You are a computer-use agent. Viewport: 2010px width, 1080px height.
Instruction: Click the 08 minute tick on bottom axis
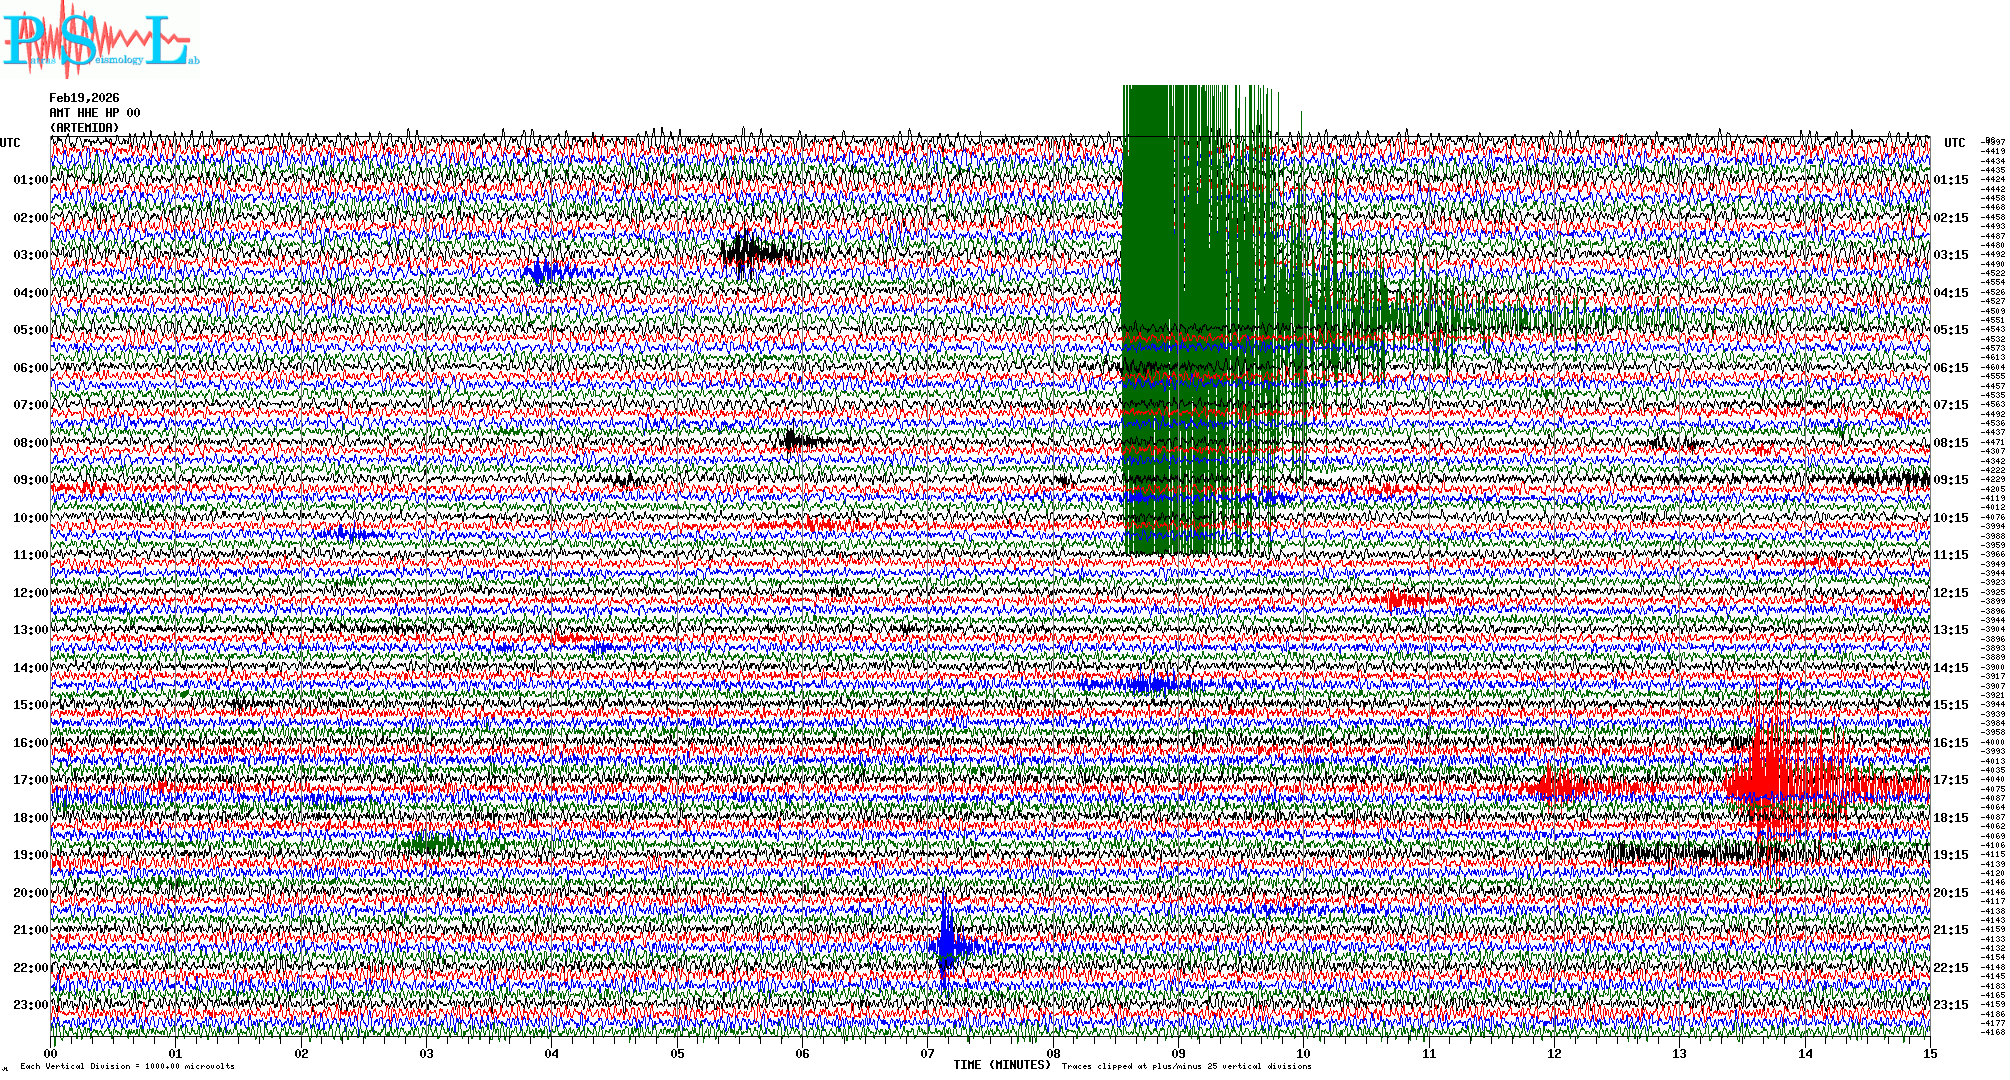1053,1054
